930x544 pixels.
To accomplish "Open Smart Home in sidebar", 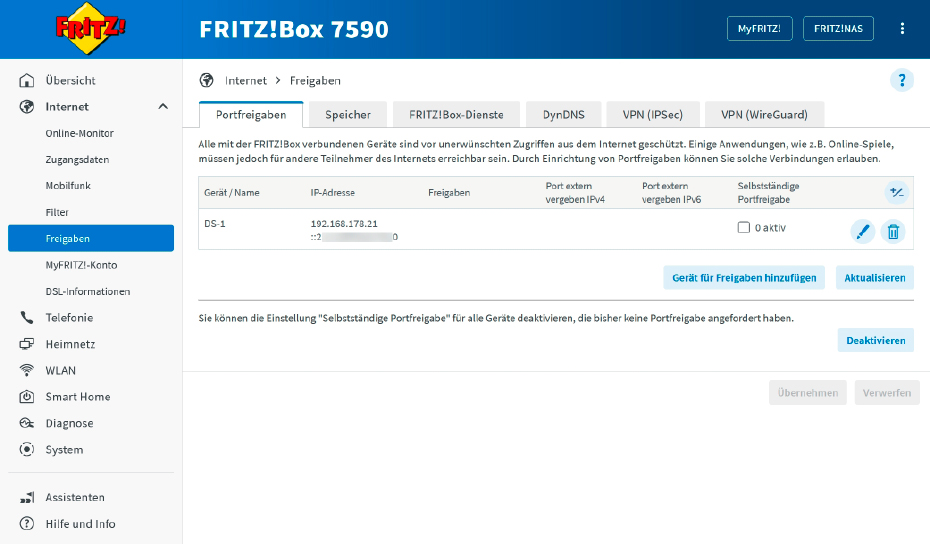I will pyautogui.click(x=77, y=397).
